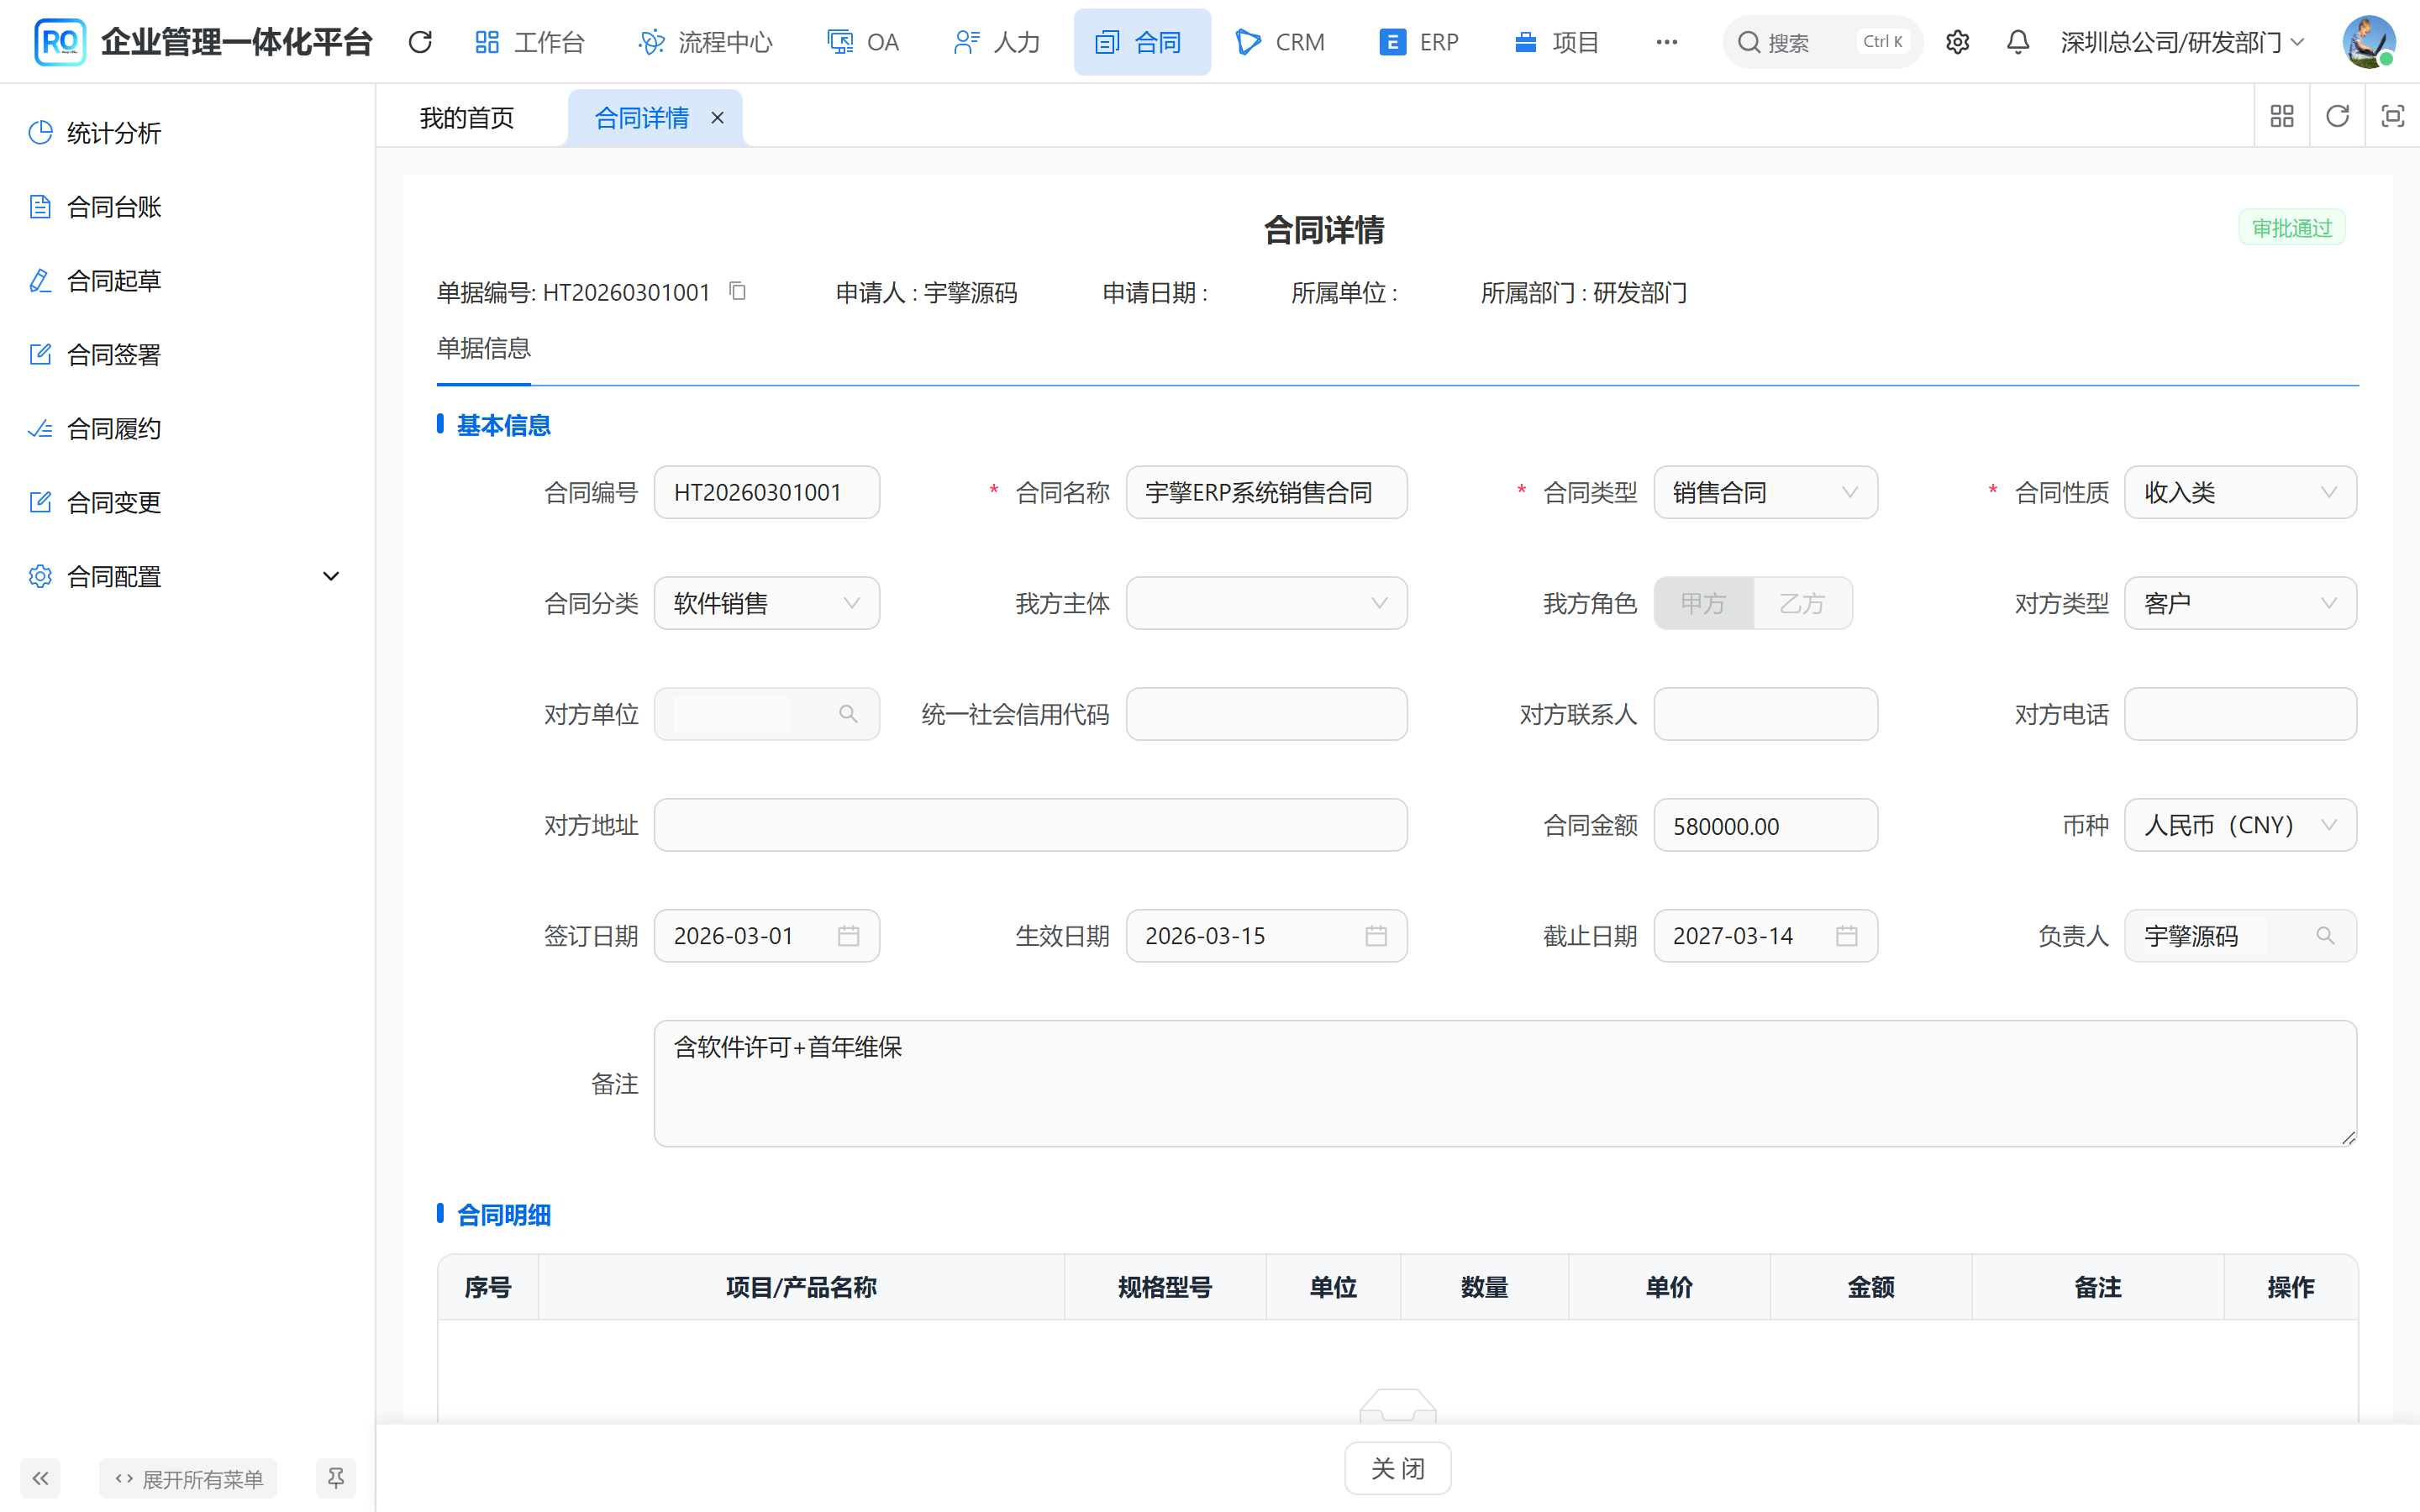Open the 截止日期 calendar icon
The width and height of the screenshot is (2420, 1512).
[1846, 936]
